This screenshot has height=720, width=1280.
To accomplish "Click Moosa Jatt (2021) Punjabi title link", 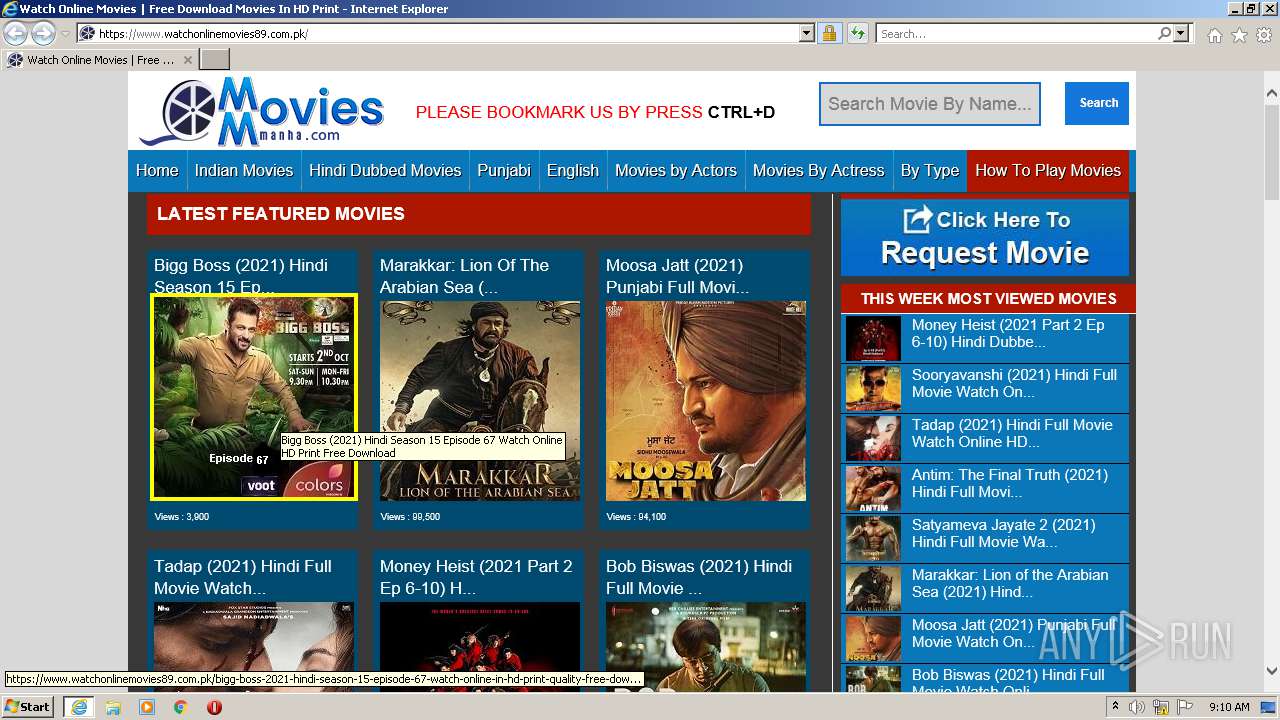I will pyautogui.click(x=677, y=276).
